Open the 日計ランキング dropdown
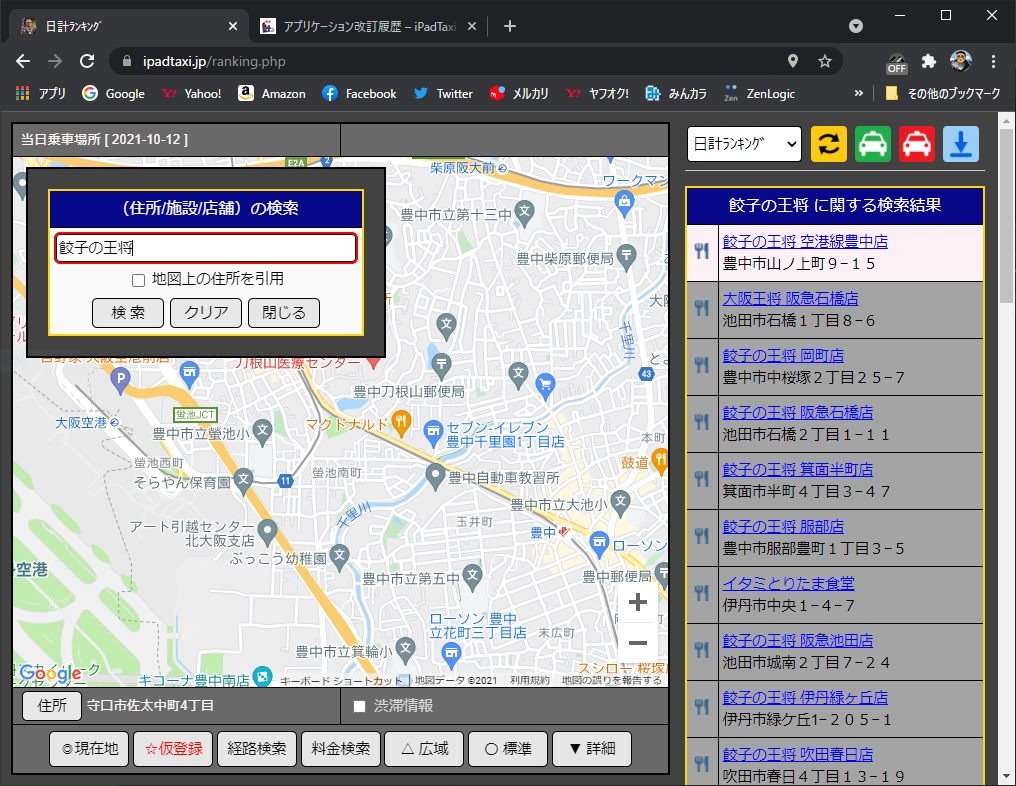 744,144
